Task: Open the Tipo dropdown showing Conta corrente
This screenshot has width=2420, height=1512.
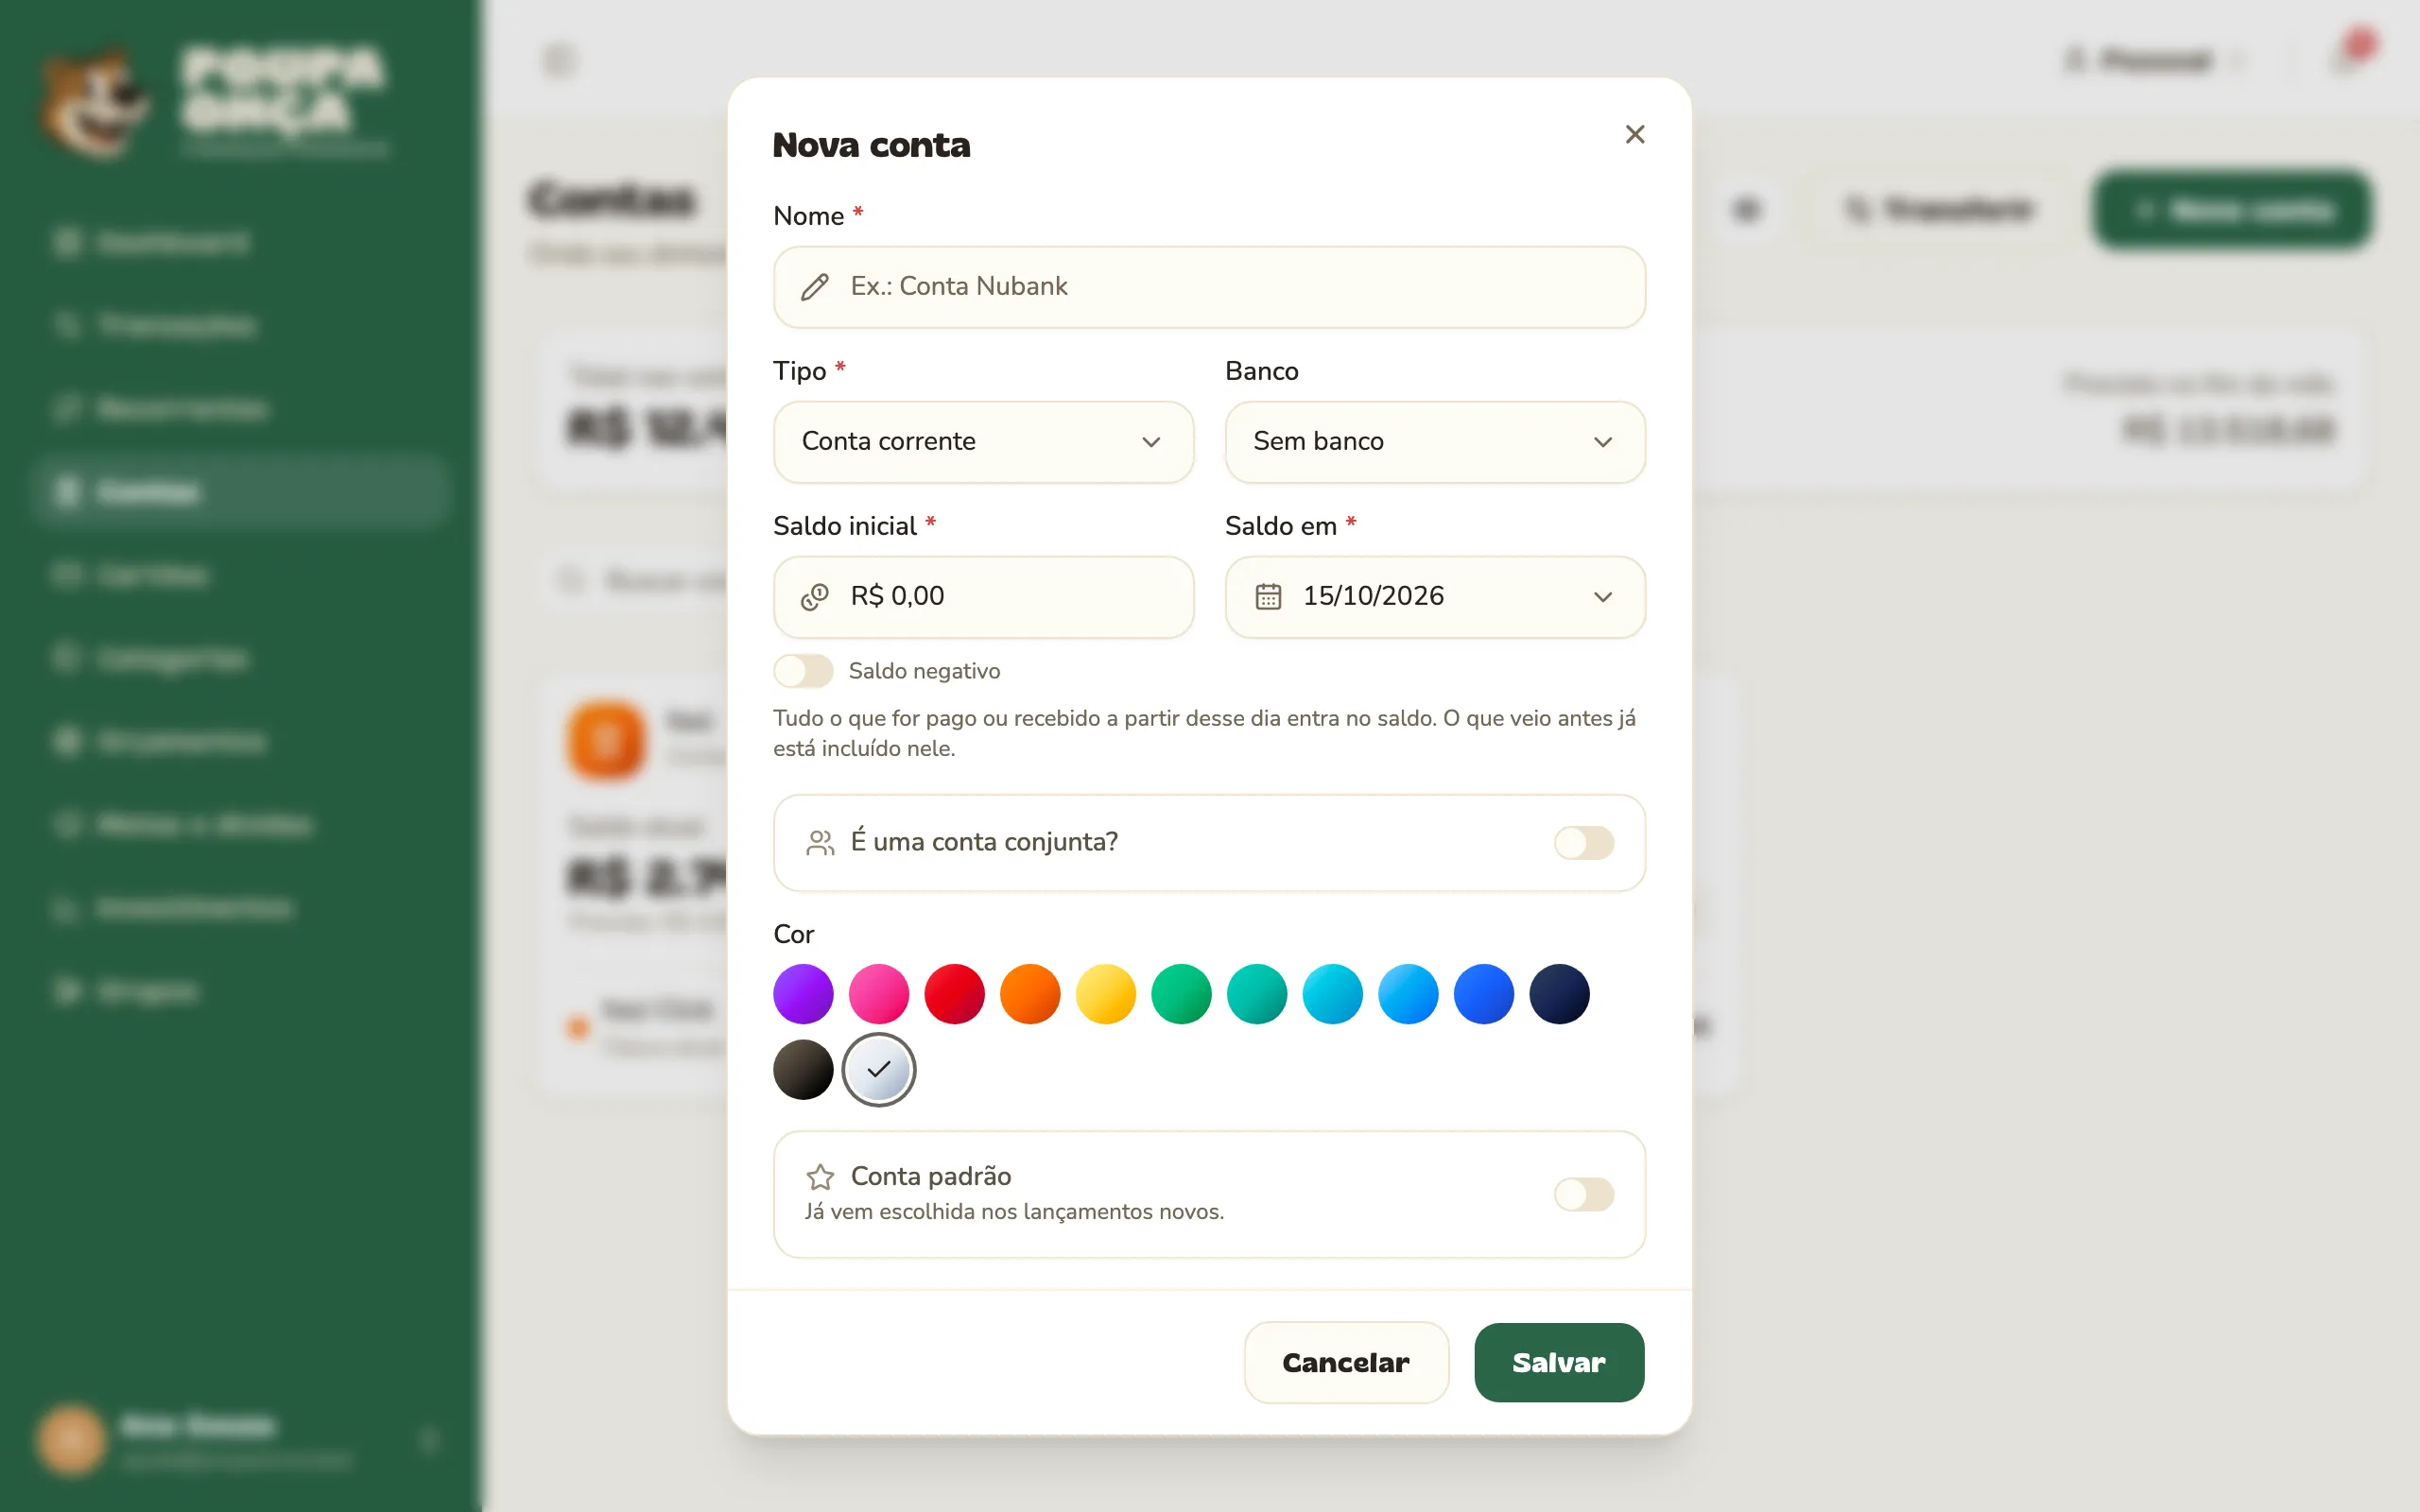Action: pyautogui.click(x=983, y=442)
